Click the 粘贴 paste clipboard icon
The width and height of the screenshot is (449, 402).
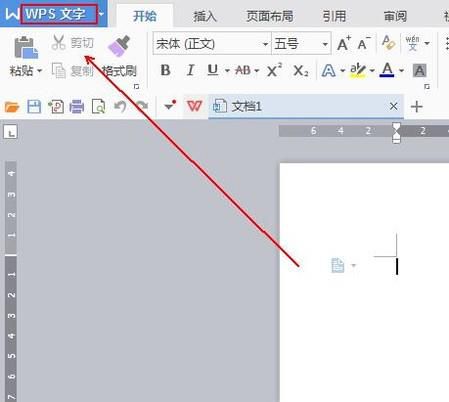[x=26, y=48]
